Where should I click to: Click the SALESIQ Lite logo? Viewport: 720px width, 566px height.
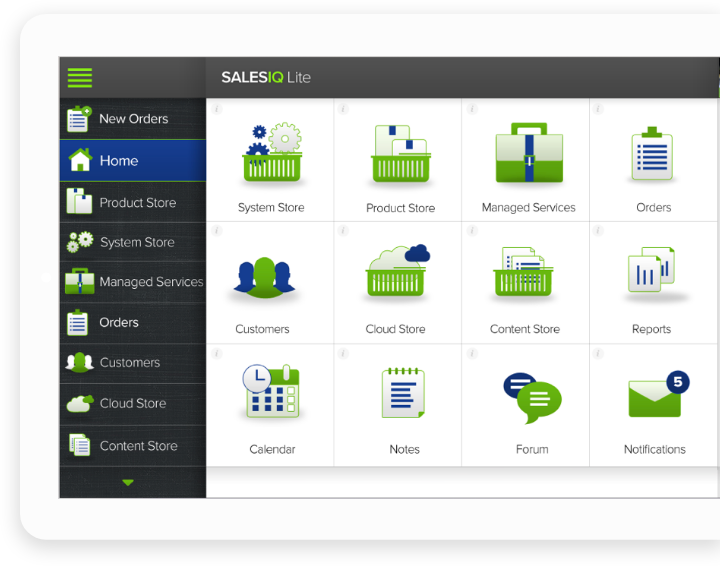pos(266,77)
